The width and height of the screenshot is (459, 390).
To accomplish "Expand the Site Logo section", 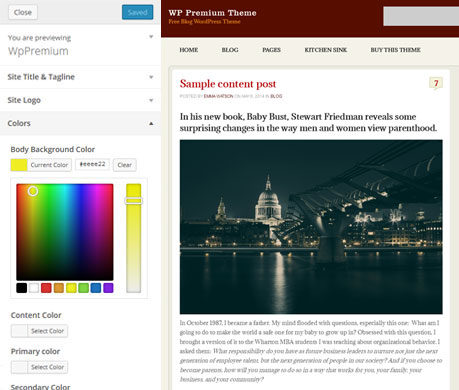I will click(80, 100).
